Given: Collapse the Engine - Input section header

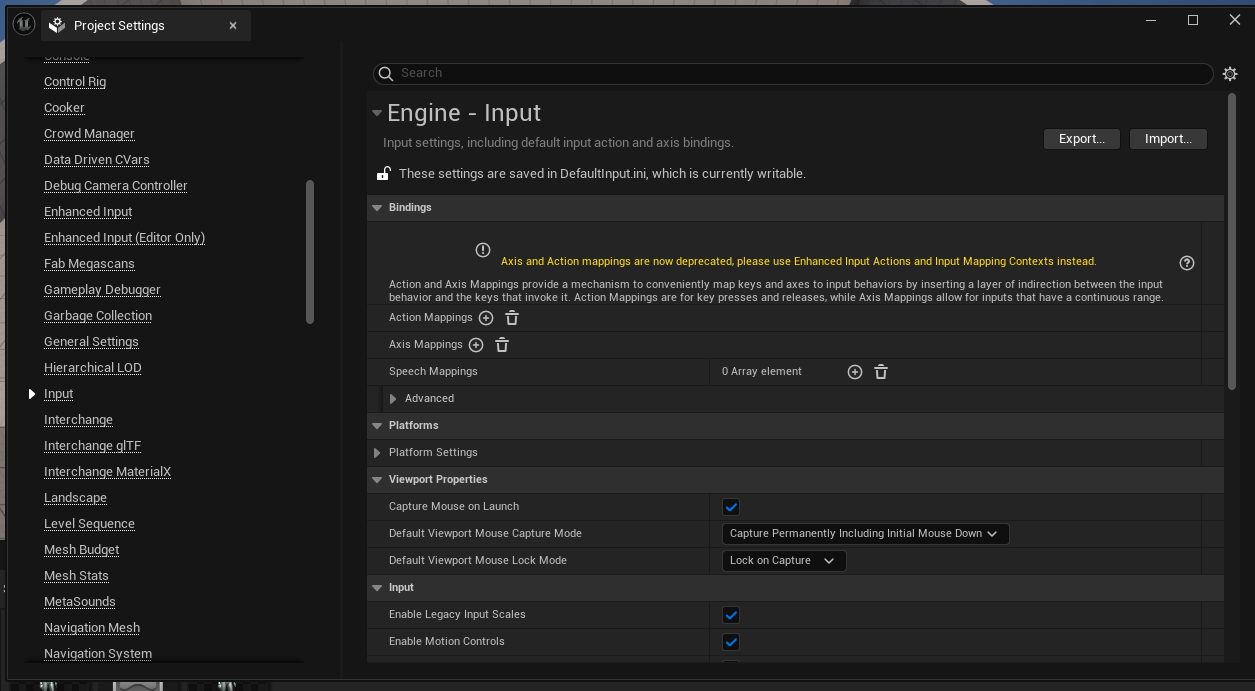Looking at the screenshot, I should 376,114.
